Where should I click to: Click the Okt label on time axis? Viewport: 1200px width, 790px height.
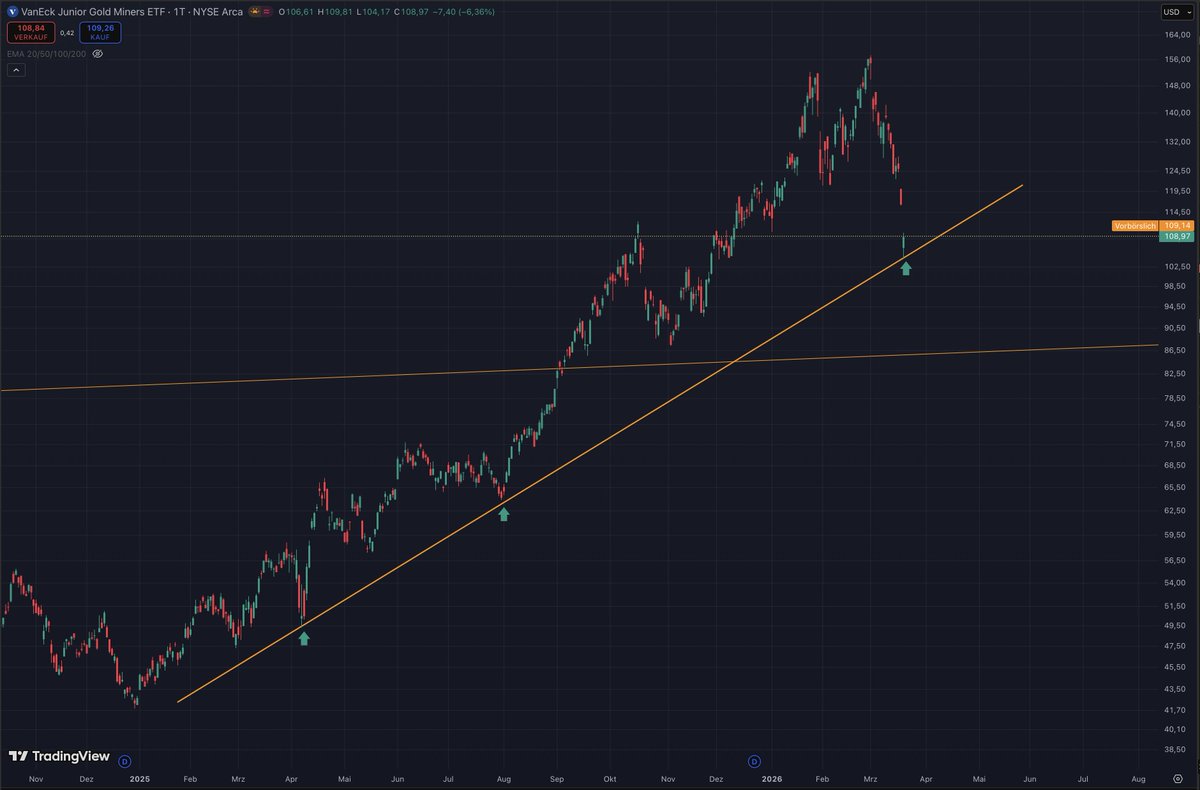tap(610, 778)
